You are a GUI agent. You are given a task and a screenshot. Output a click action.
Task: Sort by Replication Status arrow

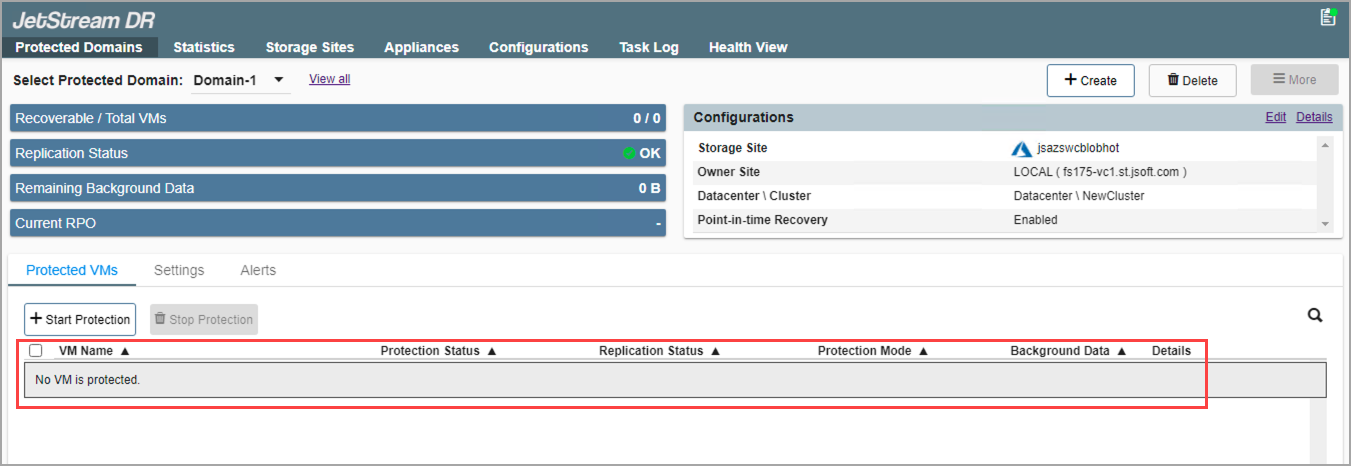click(x=715, y=351)
